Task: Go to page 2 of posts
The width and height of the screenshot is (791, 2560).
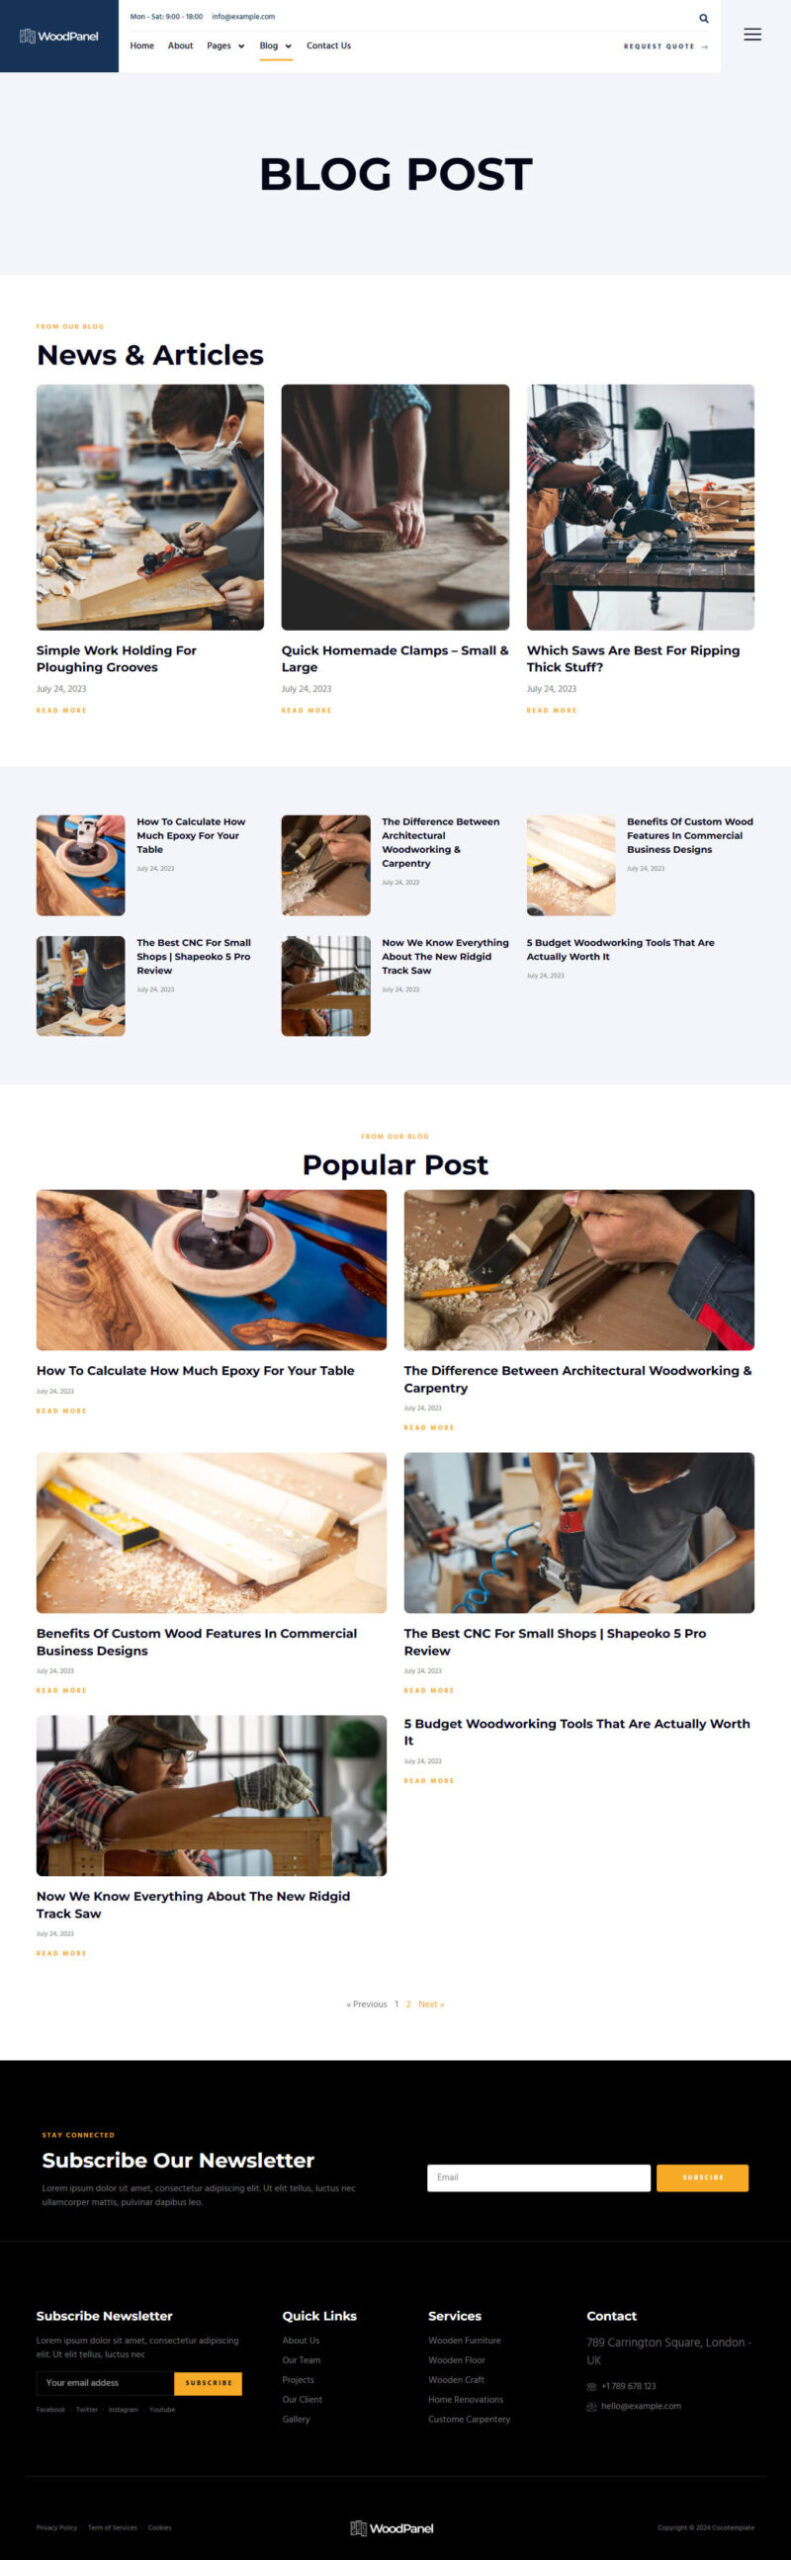Action: point(408,2004)
